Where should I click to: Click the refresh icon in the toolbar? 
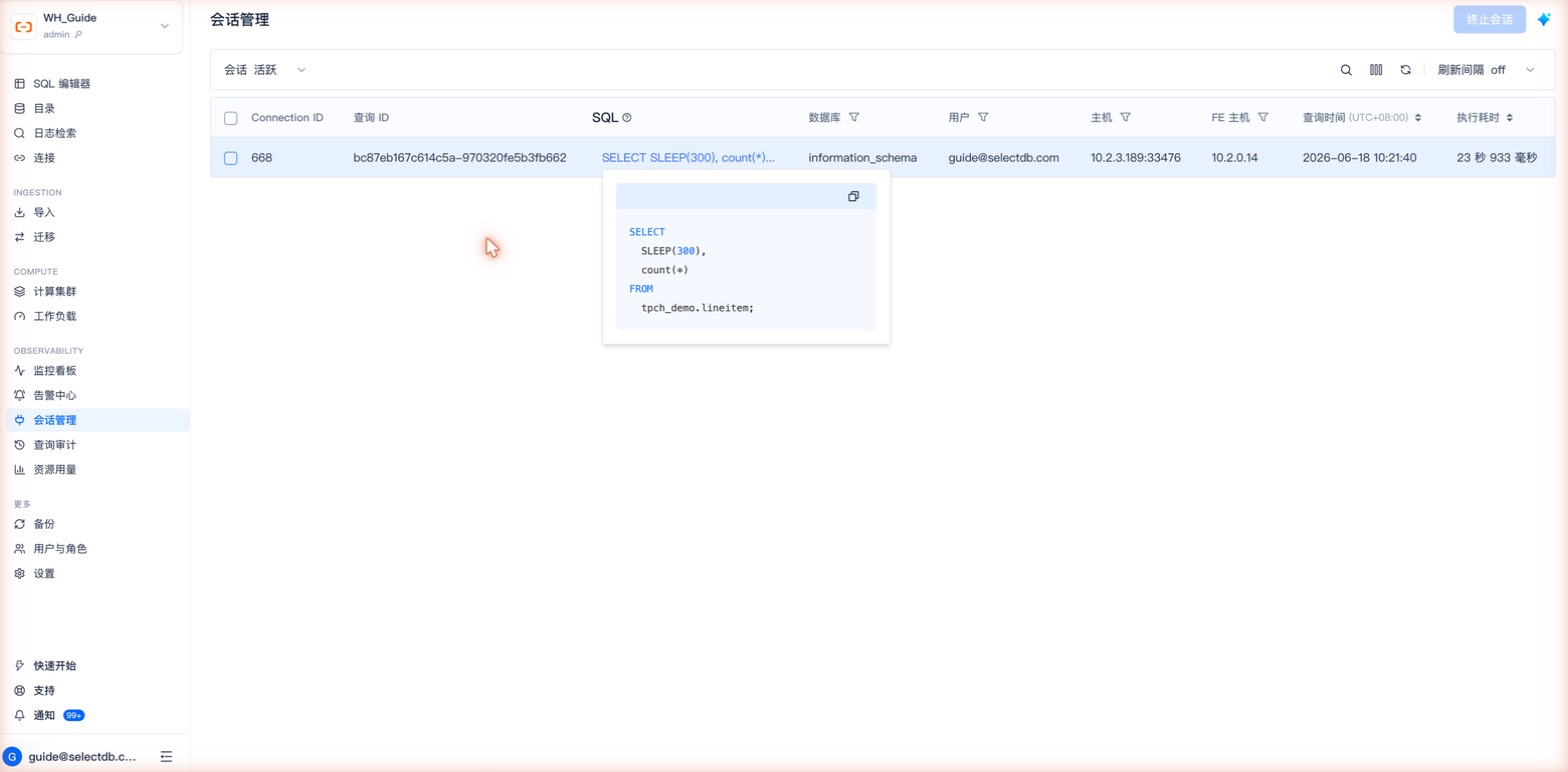tap(1405, 70)
